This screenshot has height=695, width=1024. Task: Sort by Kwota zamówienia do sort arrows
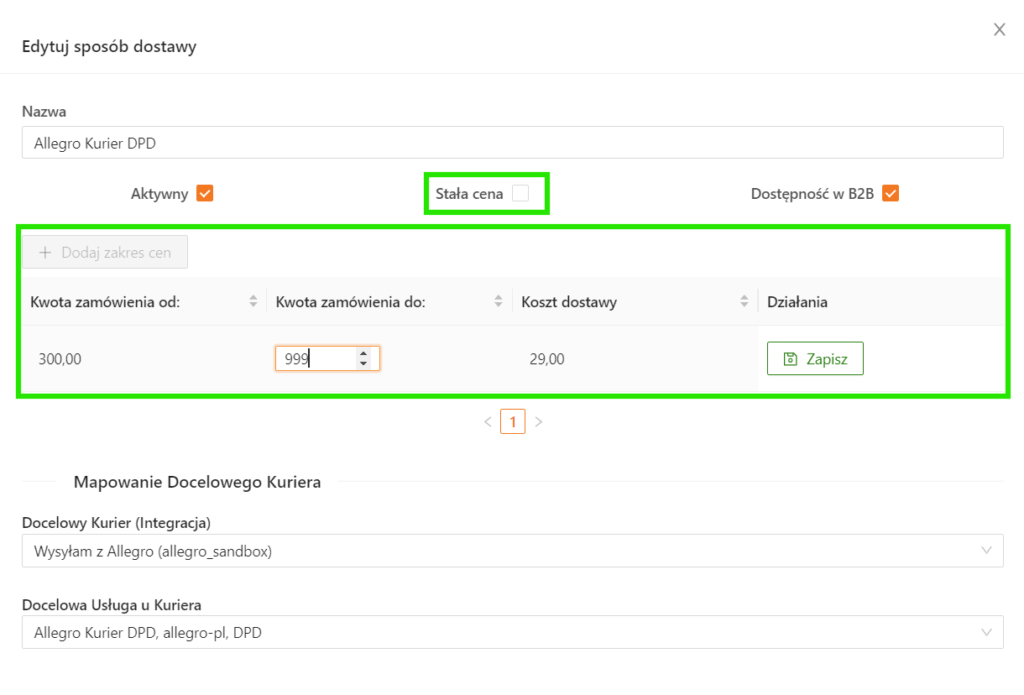click(498, 301)
